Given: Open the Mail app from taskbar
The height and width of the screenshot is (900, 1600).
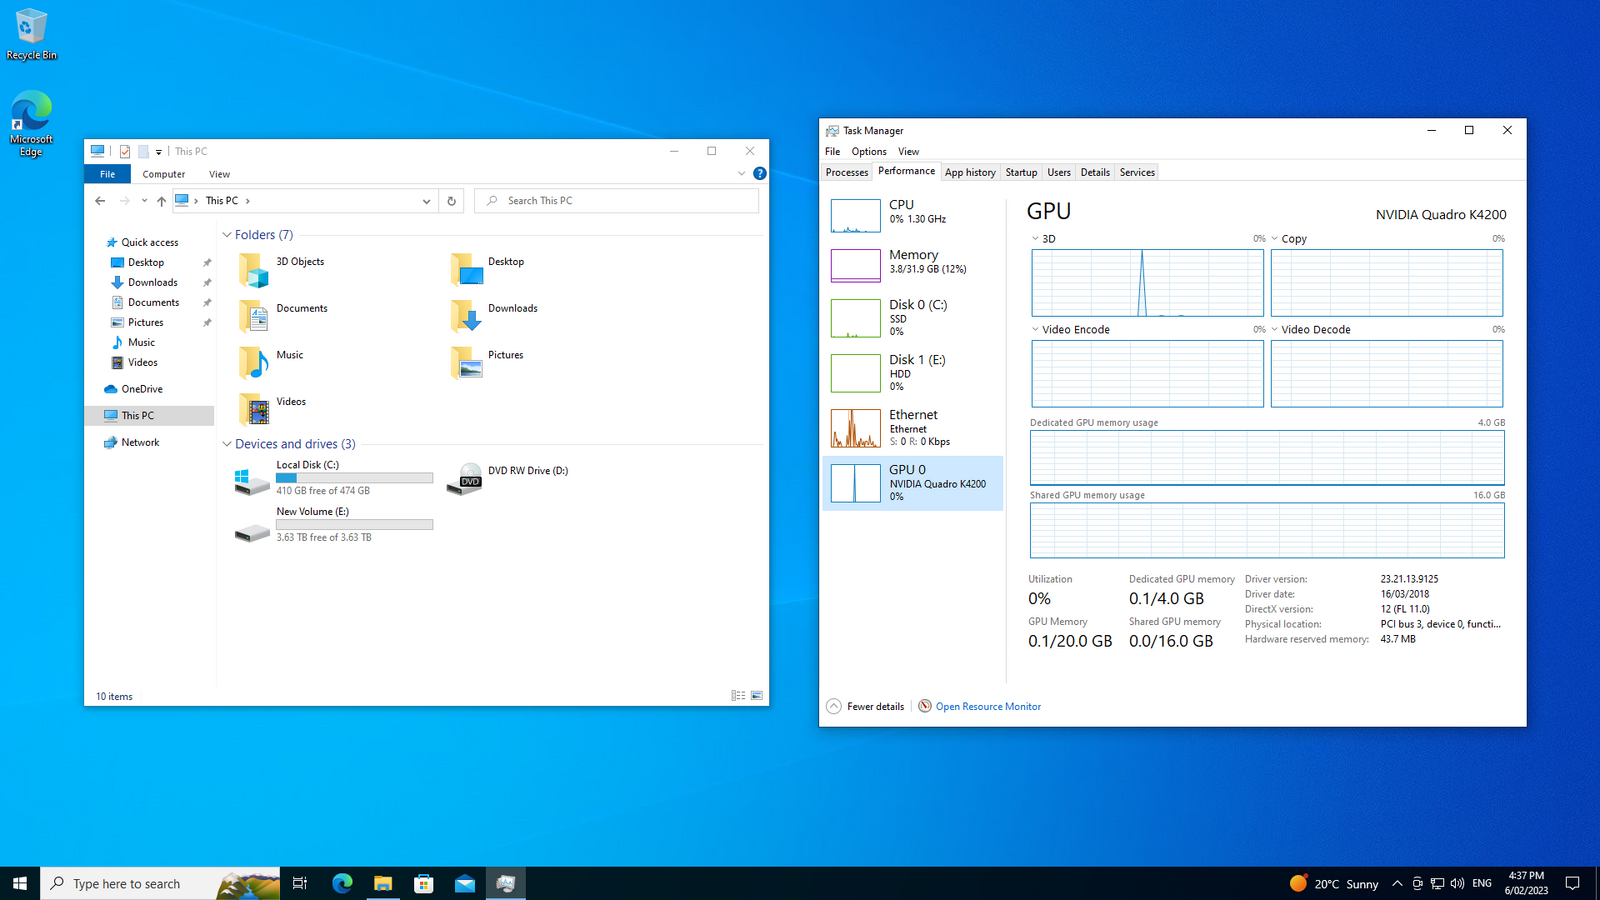Looking at the screenshot, I should click(465, 883).
